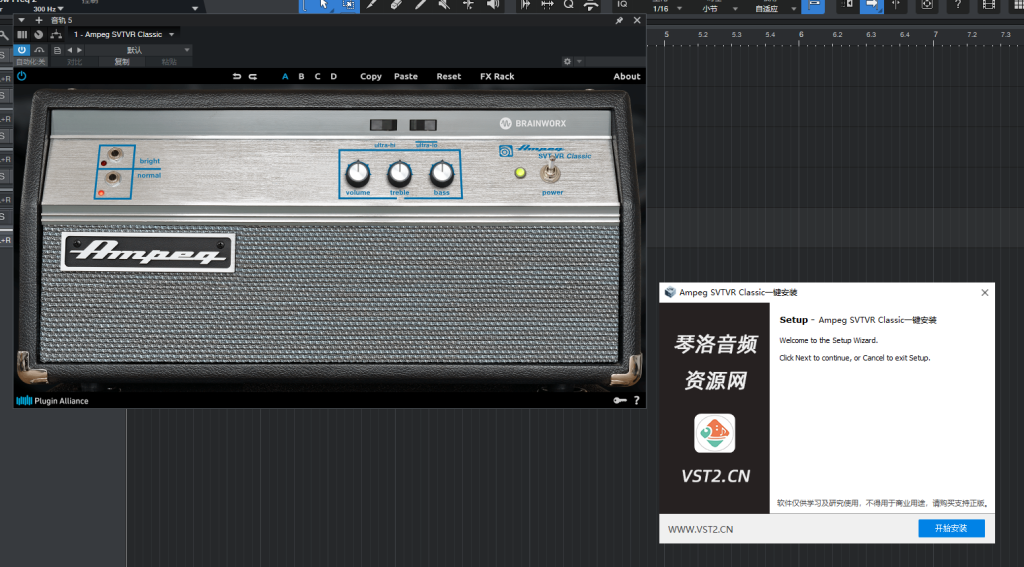
Task: Open the 小节 timebase dropdown
Action: (x=719, y=8)
